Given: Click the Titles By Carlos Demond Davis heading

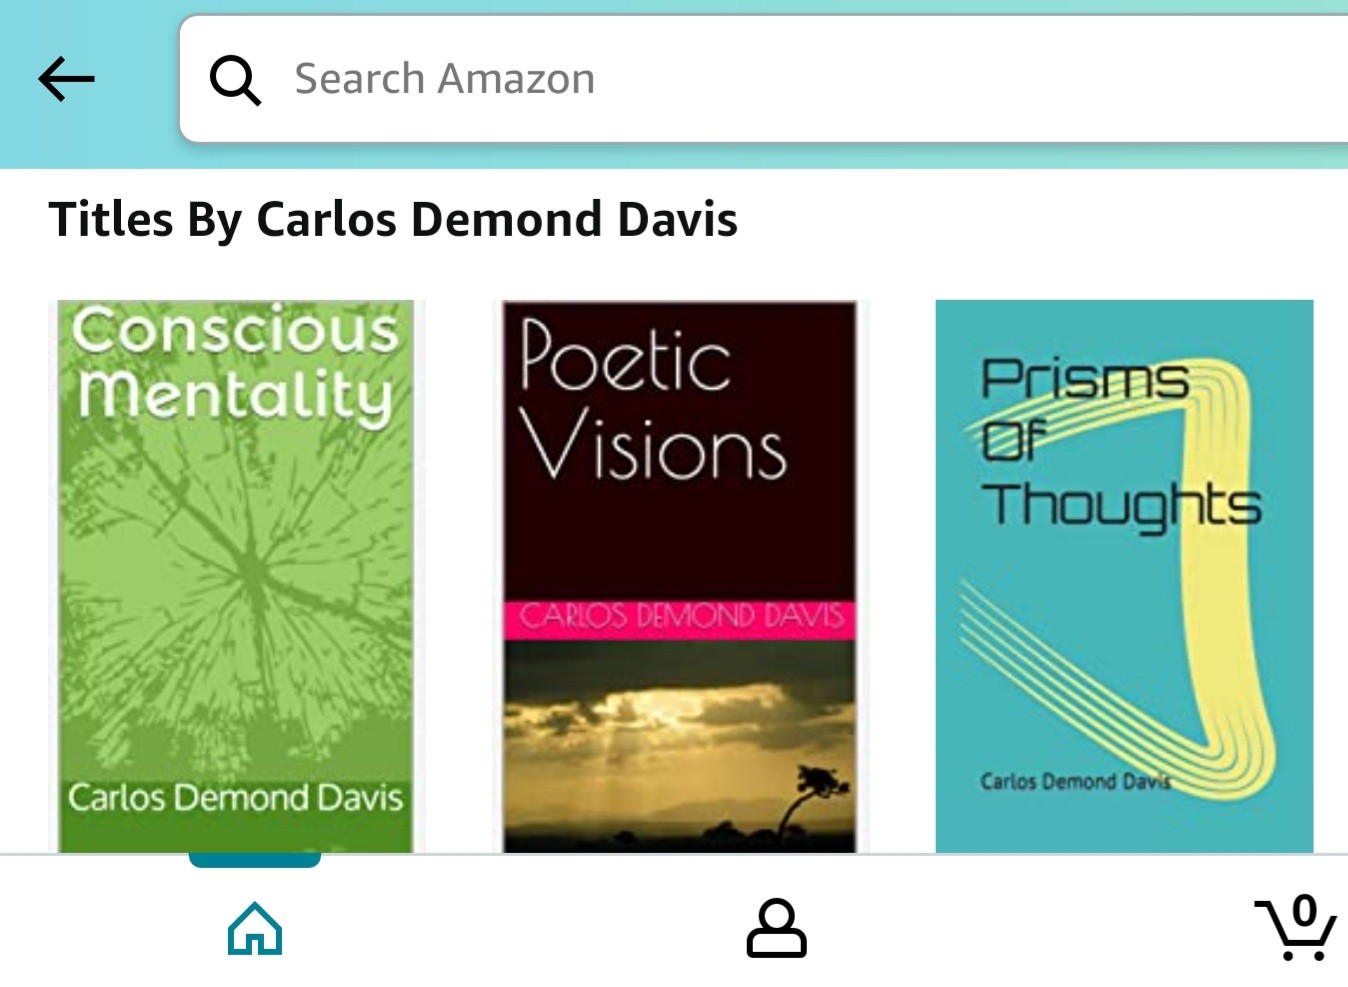Looking at the screenshot, I should (x=393, y=220).
